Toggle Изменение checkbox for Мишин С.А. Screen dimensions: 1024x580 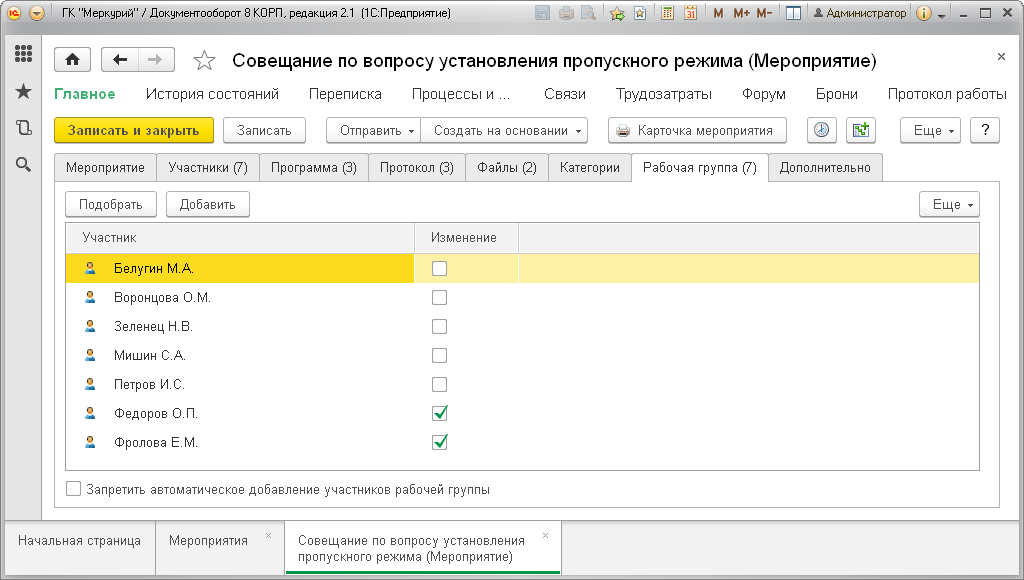(x=440, y=355)
